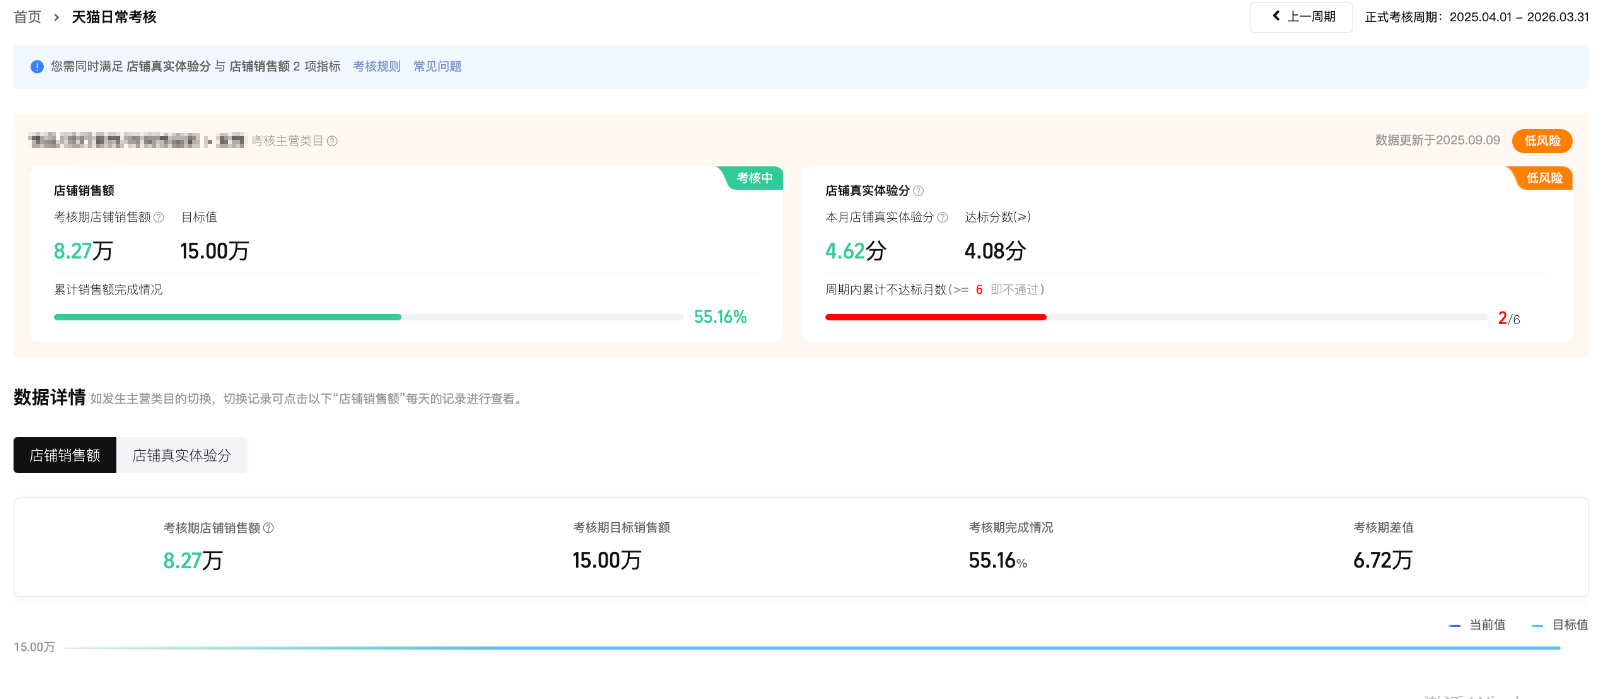Open the 常见问题 link
The height and width of the screenshot is (699, 1608).
pos(437,67)
